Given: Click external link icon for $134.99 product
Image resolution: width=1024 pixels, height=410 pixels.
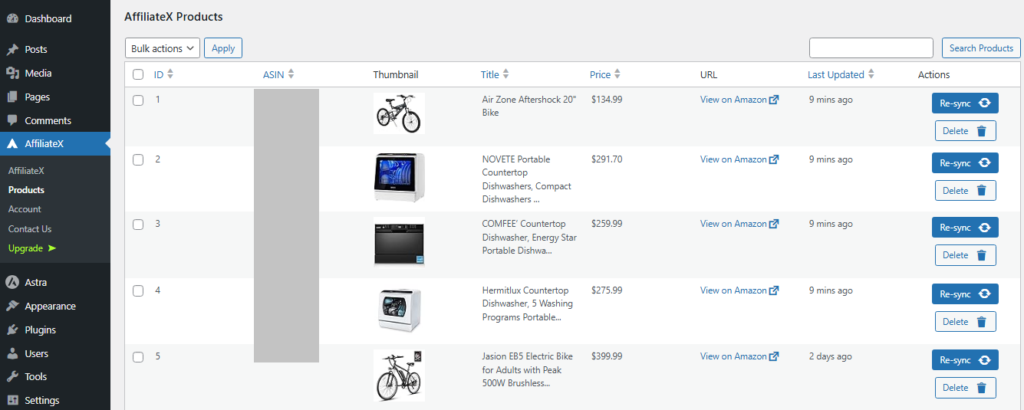Looking at the screenshot, I should coord(774,100).
